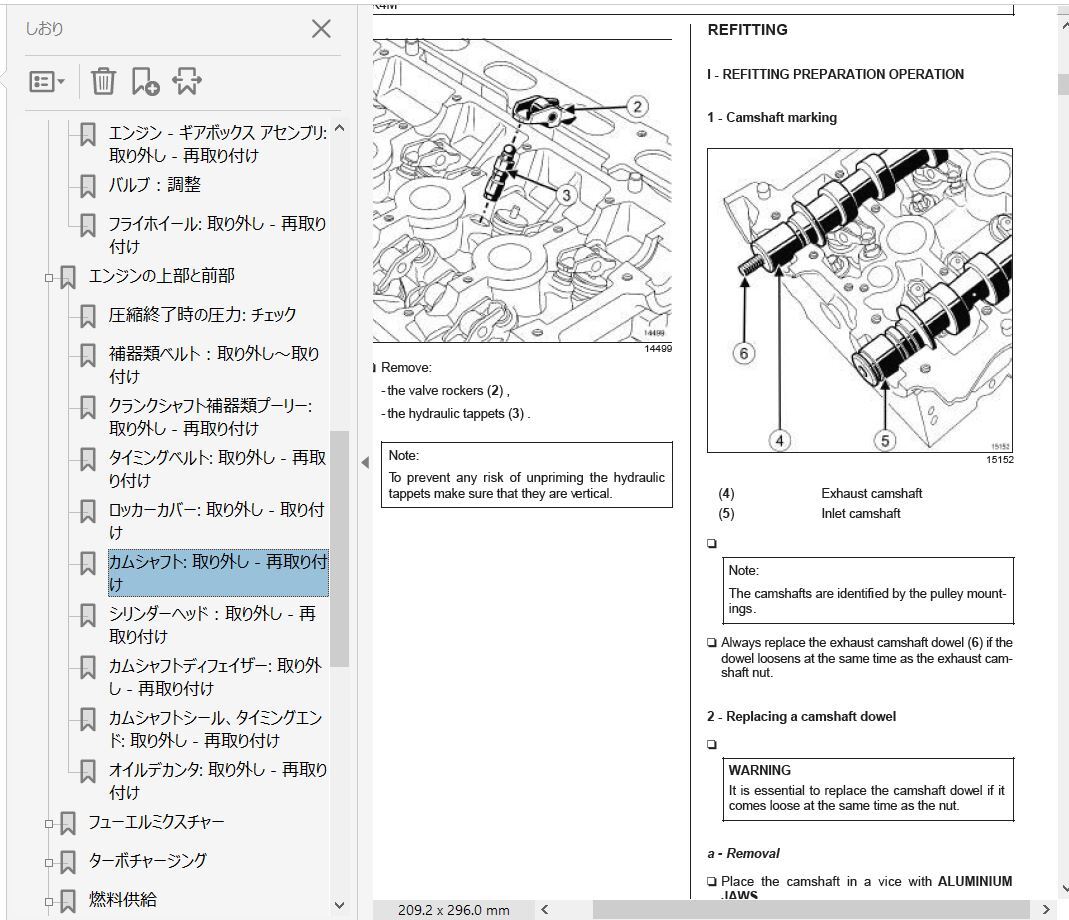Collapse the エンジンの上部と前部 section
The height and width of the screenshot is (920, 1069).
[x=48, y=278]
